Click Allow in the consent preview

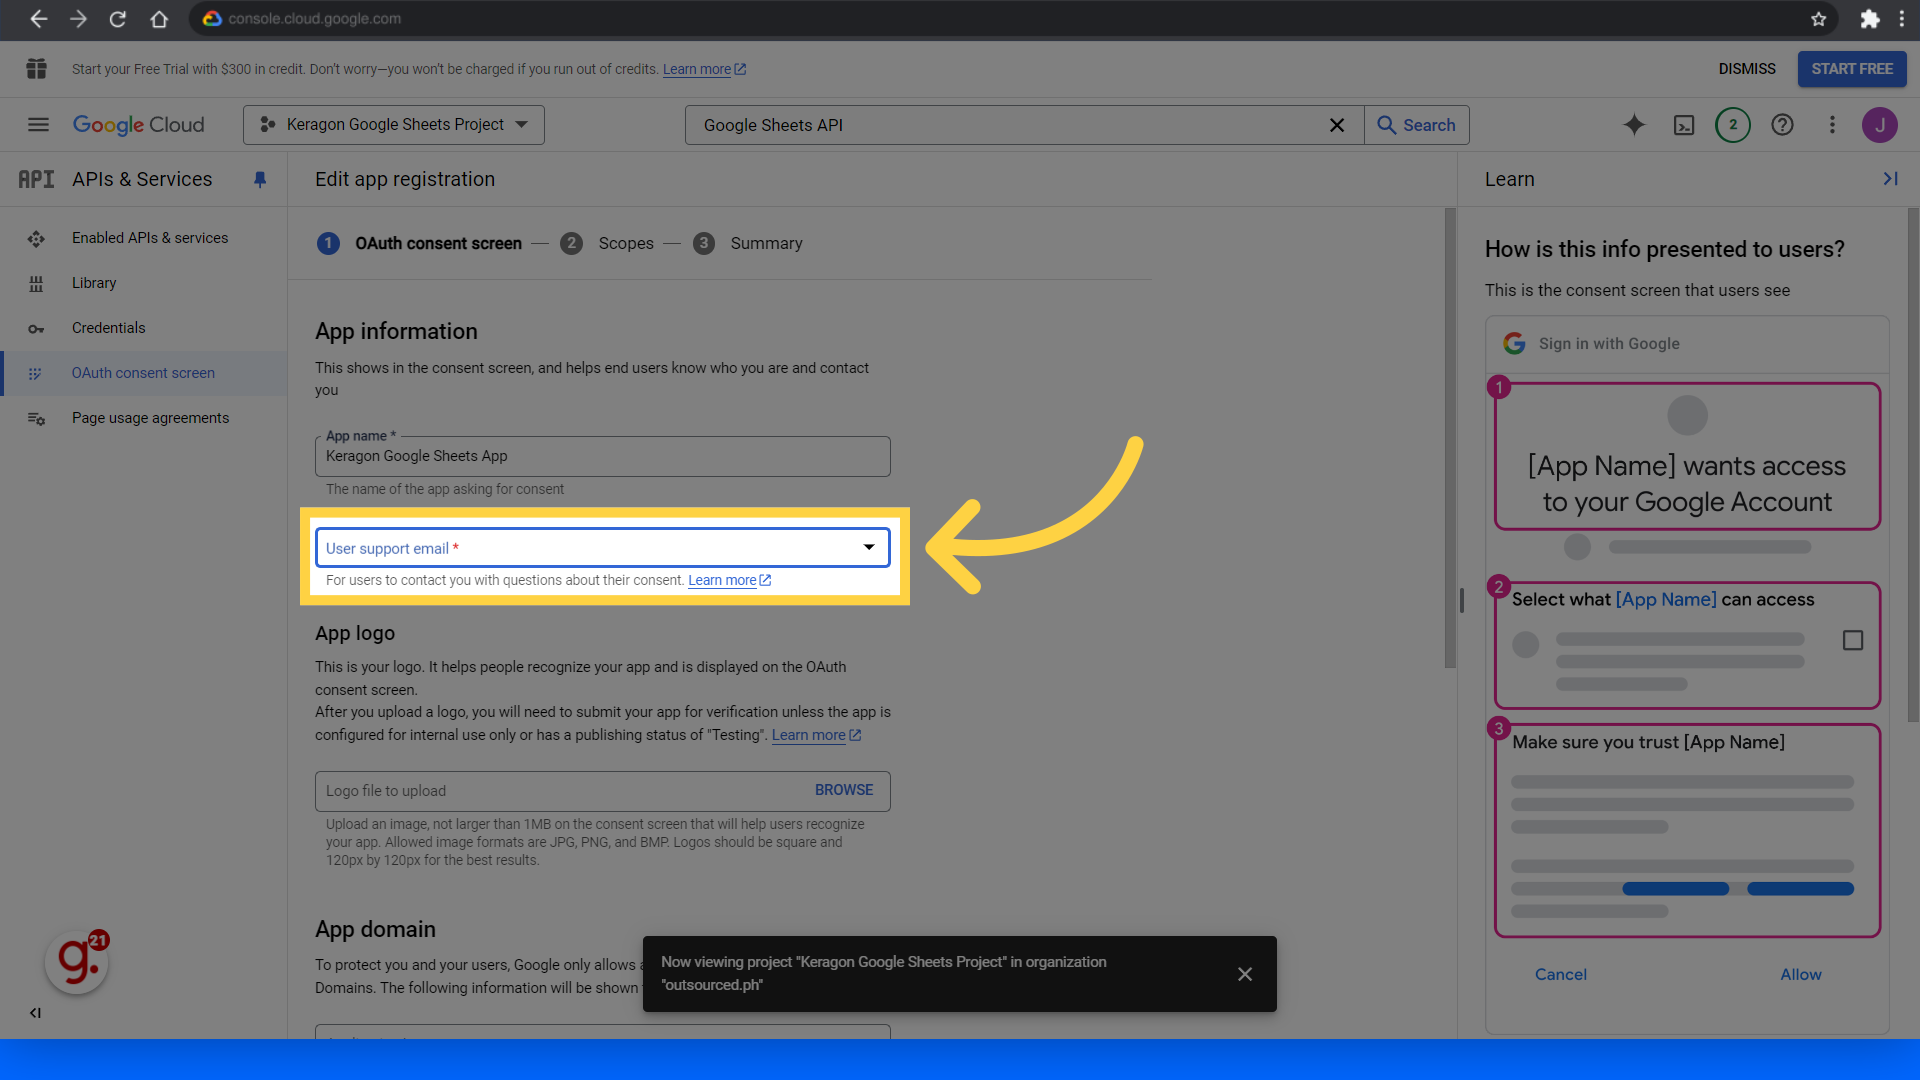point(1801,974)
